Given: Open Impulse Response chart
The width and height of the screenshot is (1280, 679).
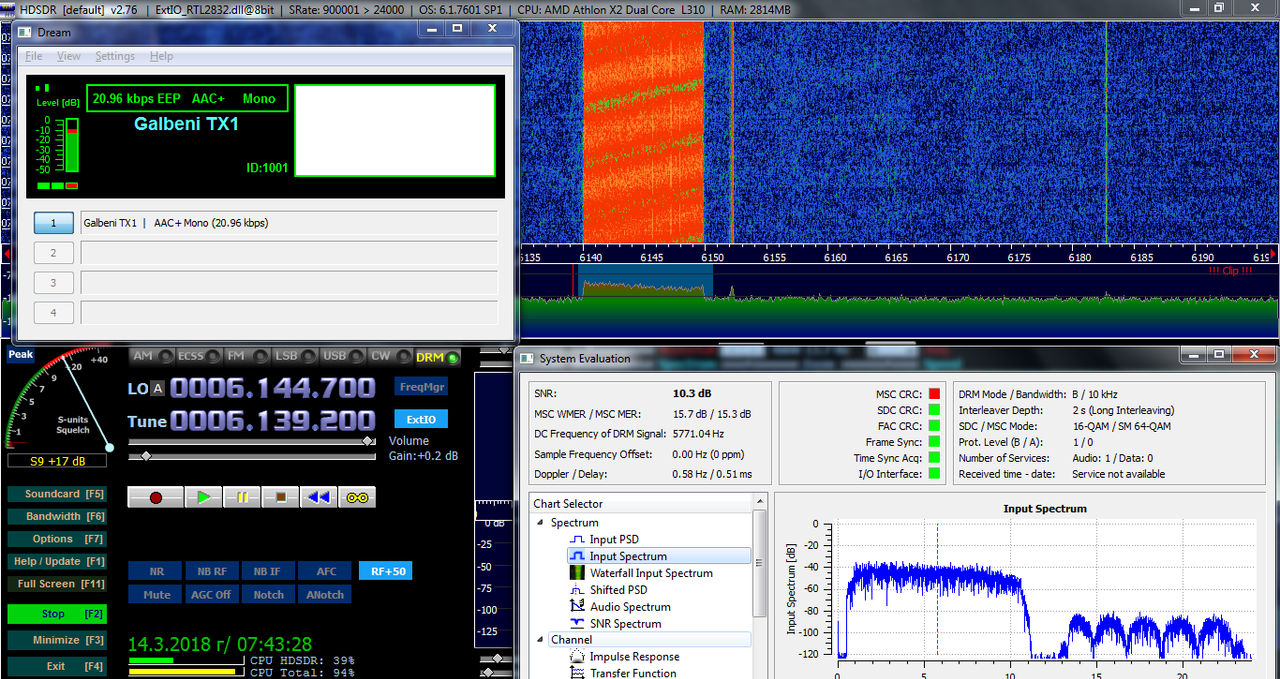Looking at the screenshot, I should pos(634,657).
